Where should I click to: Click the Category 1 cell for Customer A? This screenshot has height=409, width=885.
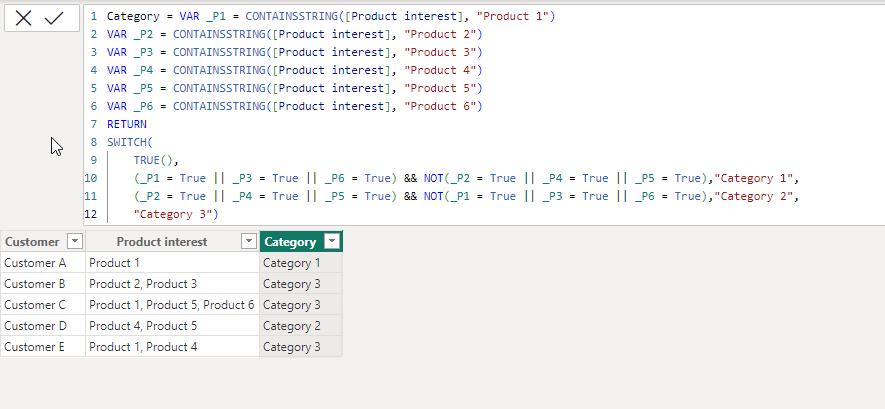(x=301, y=263)
